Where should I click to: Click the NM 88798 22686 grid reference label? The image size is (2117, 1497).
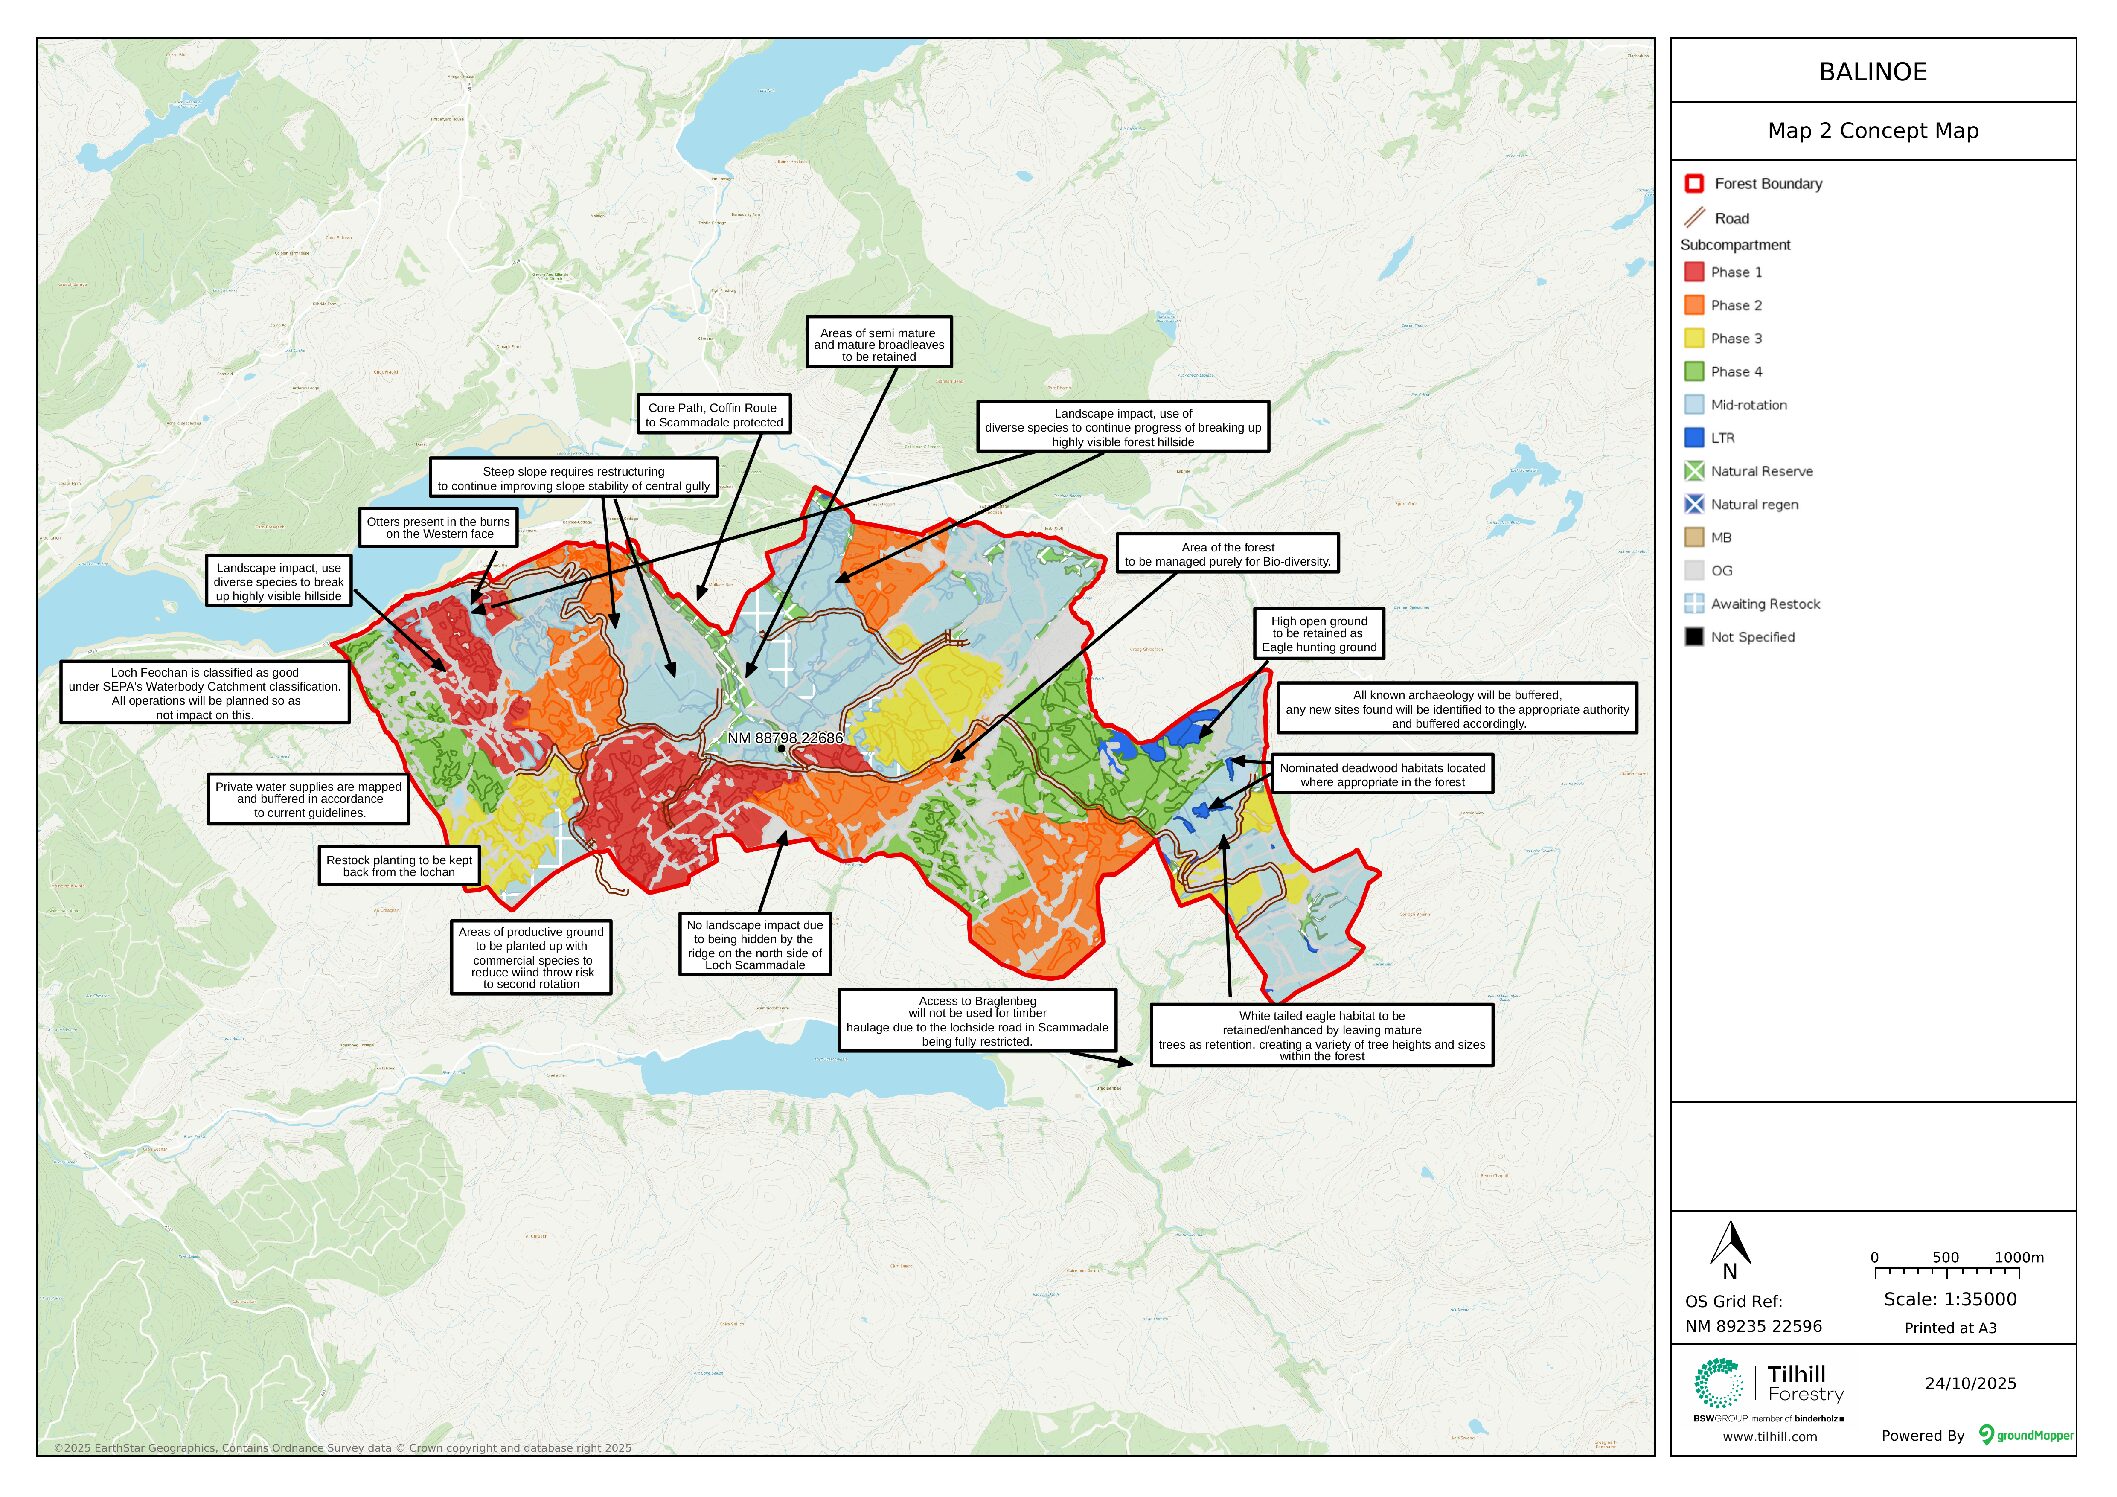click(785, 738)
